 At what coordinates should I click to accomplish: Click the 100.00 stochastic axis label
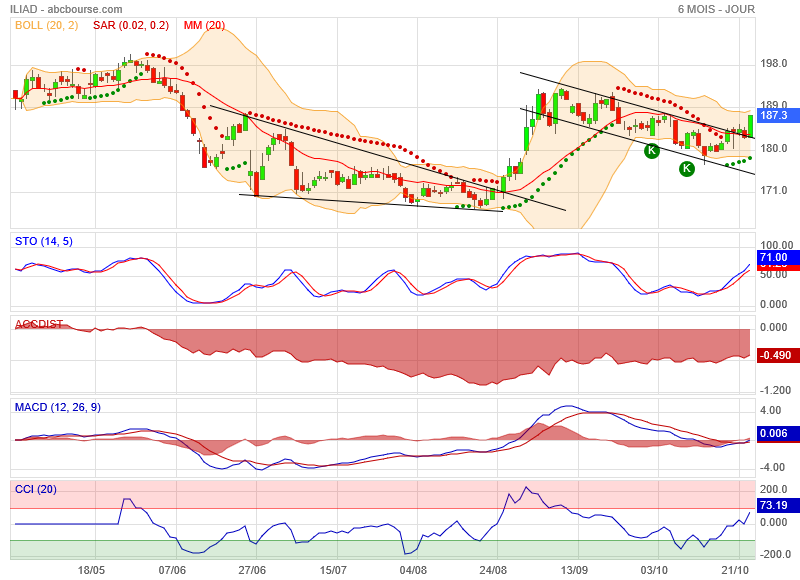point(777,245)
